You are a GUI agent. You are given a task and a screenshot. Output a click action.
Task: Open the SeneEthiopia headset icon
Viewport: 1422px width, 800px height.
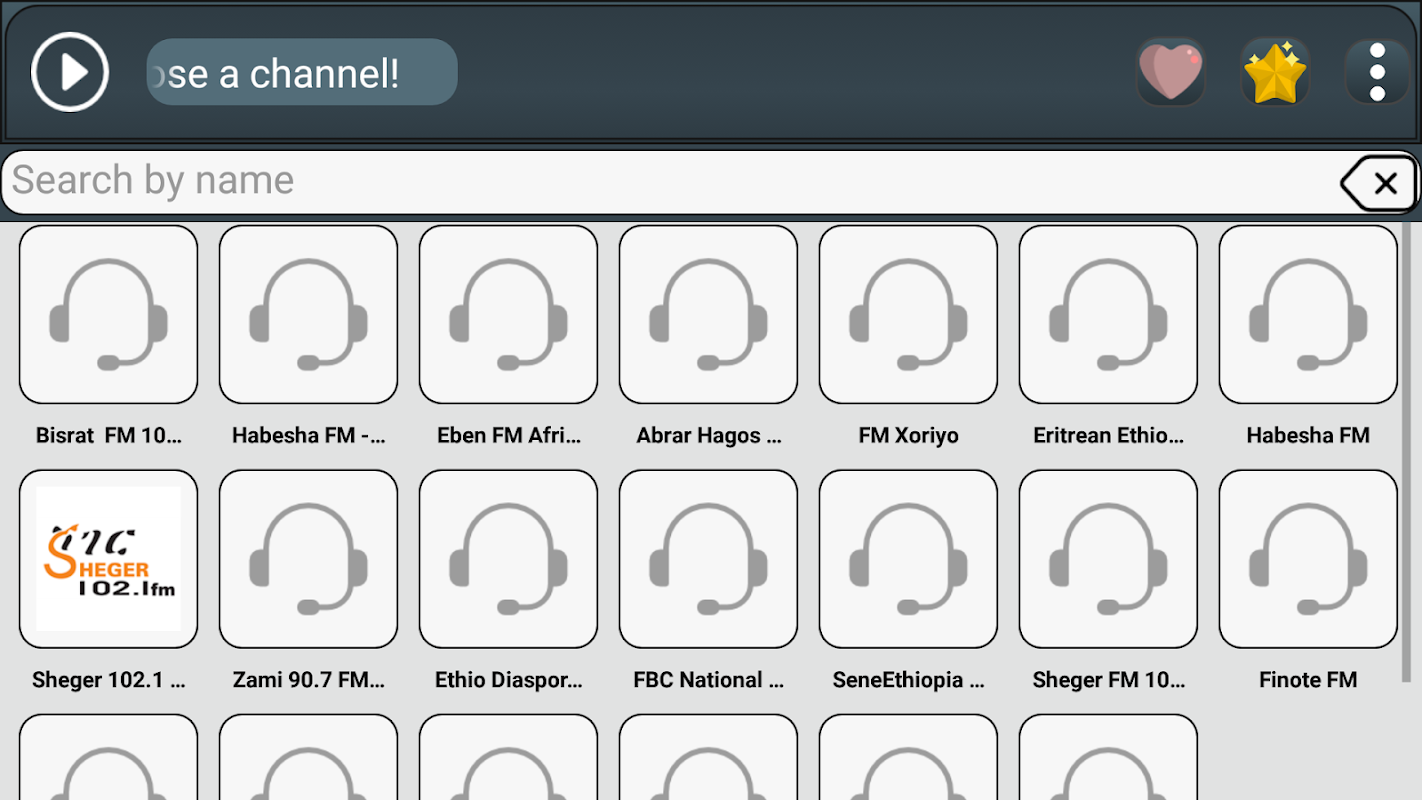click(x=909, y=559)
